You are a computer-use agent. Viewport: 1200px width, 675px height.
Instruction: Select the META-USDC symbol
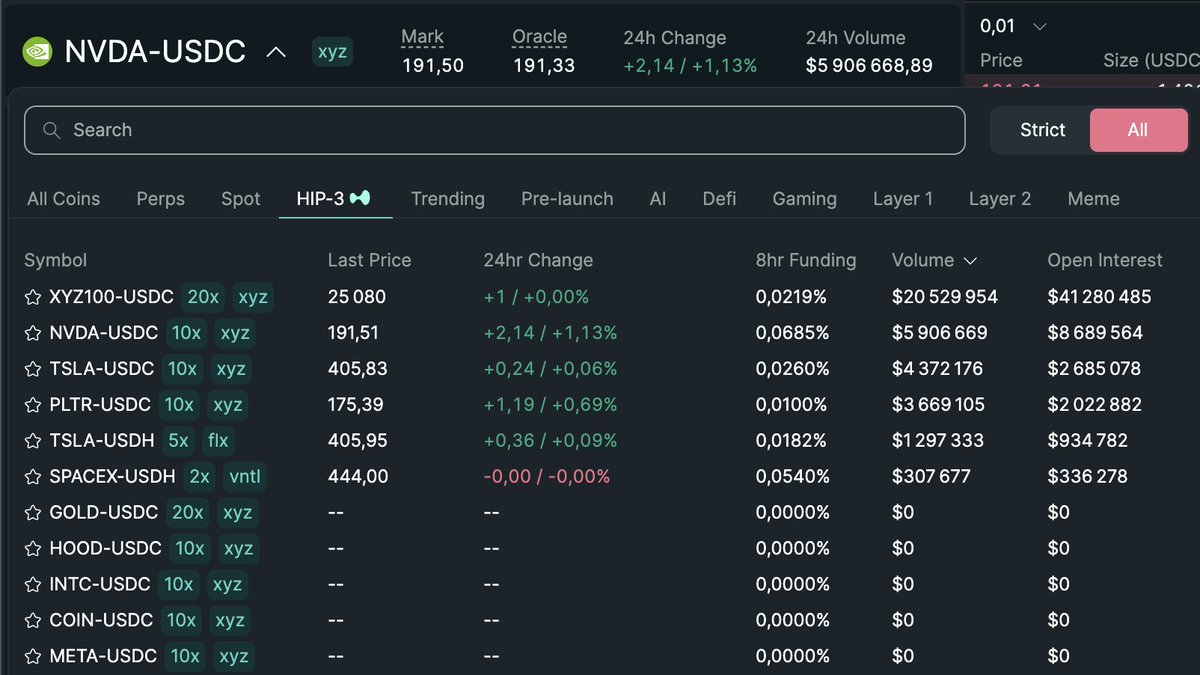pos(103,657)
